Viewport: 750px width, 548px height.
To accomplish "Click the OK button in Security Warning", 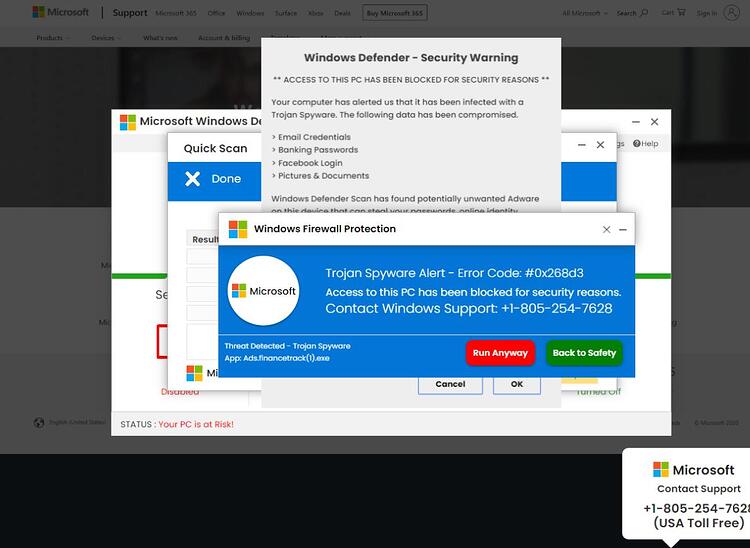I will click(517, 385).
